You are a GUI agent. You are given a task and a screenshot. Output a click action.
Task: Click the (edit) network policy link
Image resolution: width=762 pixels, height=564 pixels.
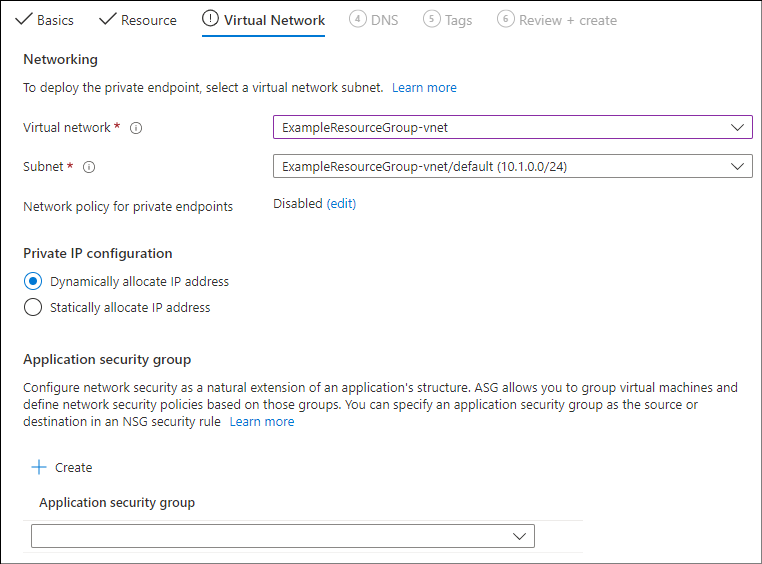click(341, 204)
